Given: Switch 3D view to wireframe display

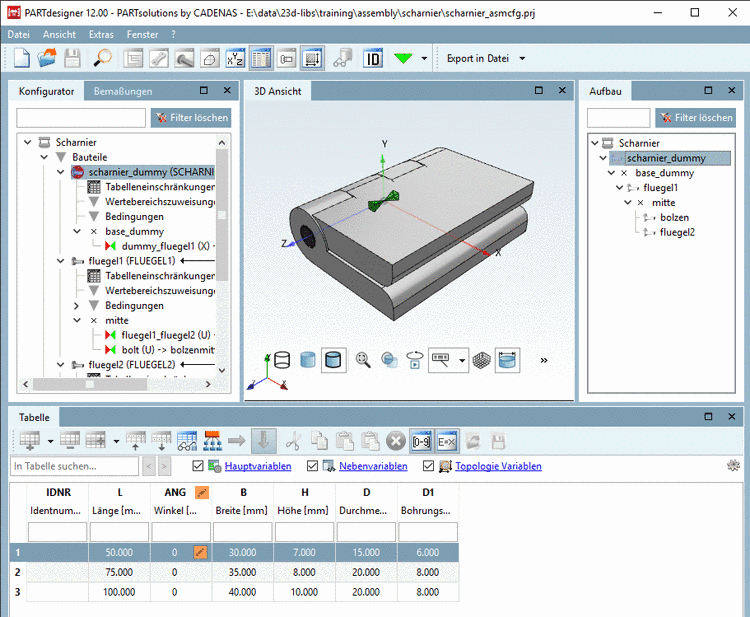Looking at the screenshot, I should (x=282, y=359).
